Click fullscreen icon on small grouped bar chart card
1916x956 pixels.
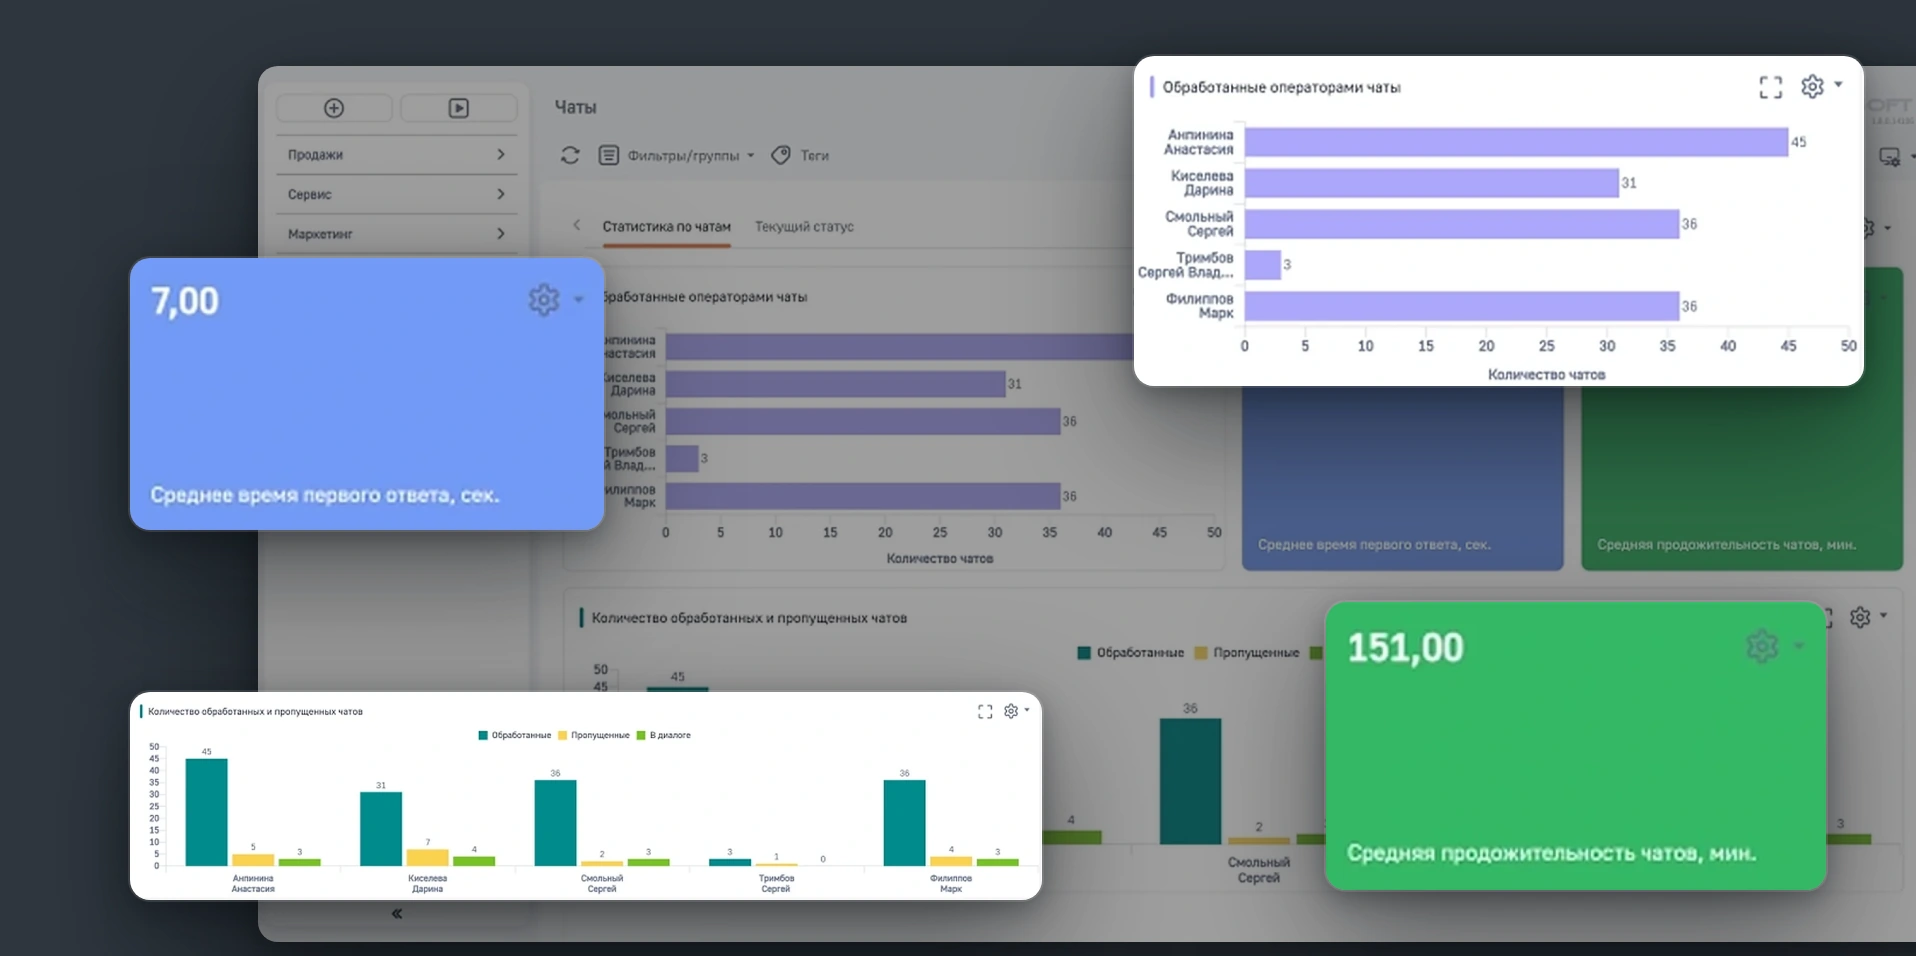(x=985, y=711)
